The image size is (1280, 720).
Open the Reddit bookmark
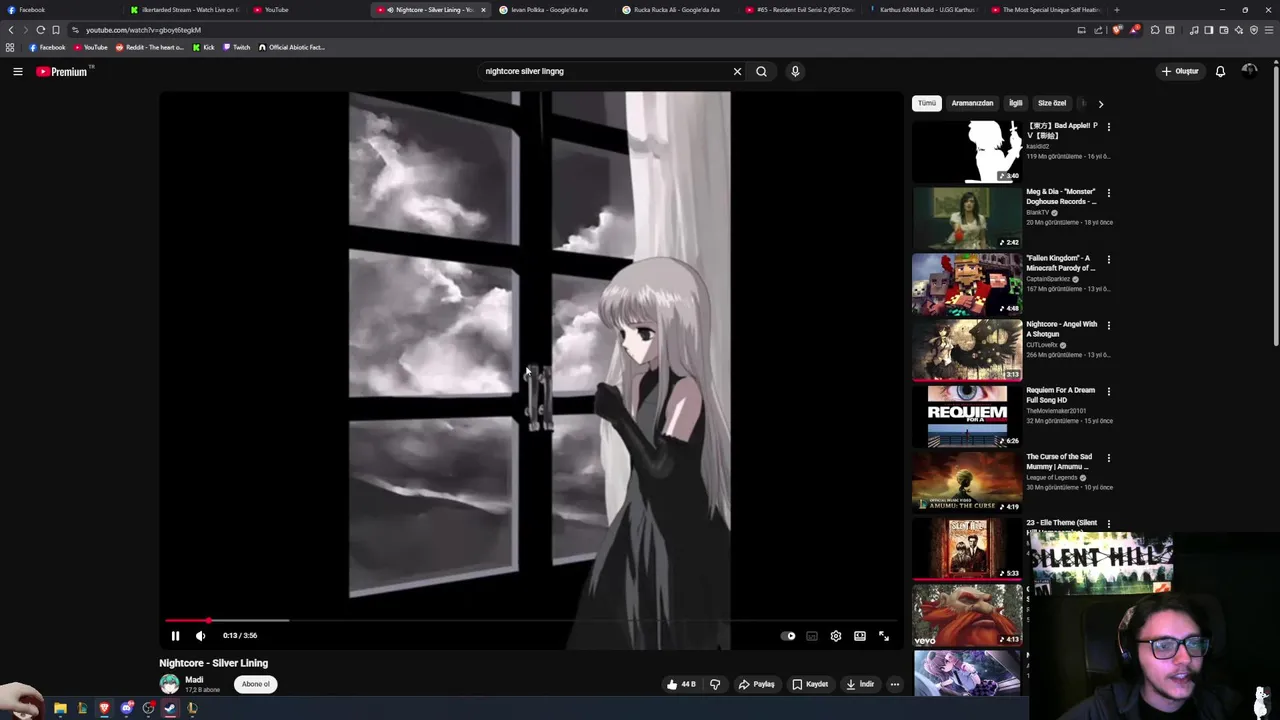(x=150, y=47)
